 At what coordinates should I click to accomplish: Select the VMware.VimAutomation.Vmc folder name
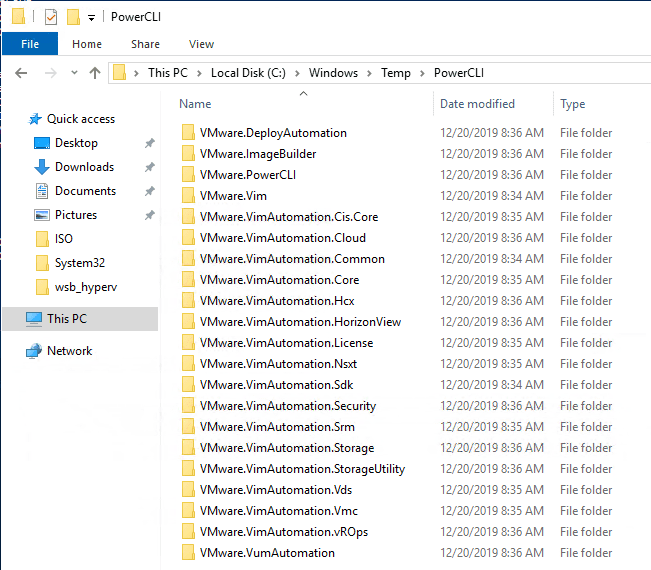(279, 511)
